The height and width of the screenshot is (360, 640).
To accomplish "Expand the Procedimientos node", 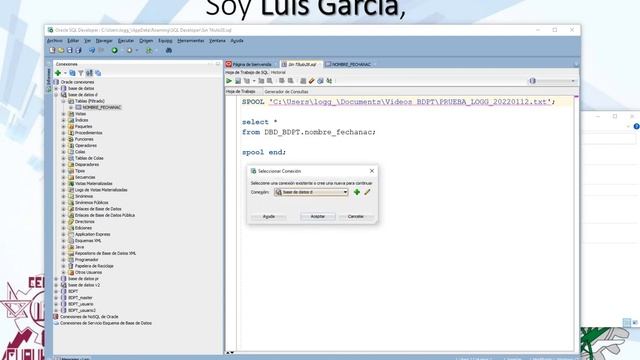I will 64,133.
